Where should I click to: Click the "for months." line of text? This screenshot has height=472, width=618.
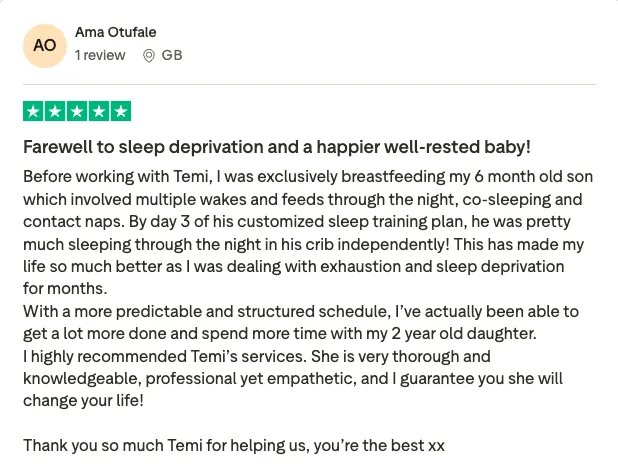(x=65, y=288)
